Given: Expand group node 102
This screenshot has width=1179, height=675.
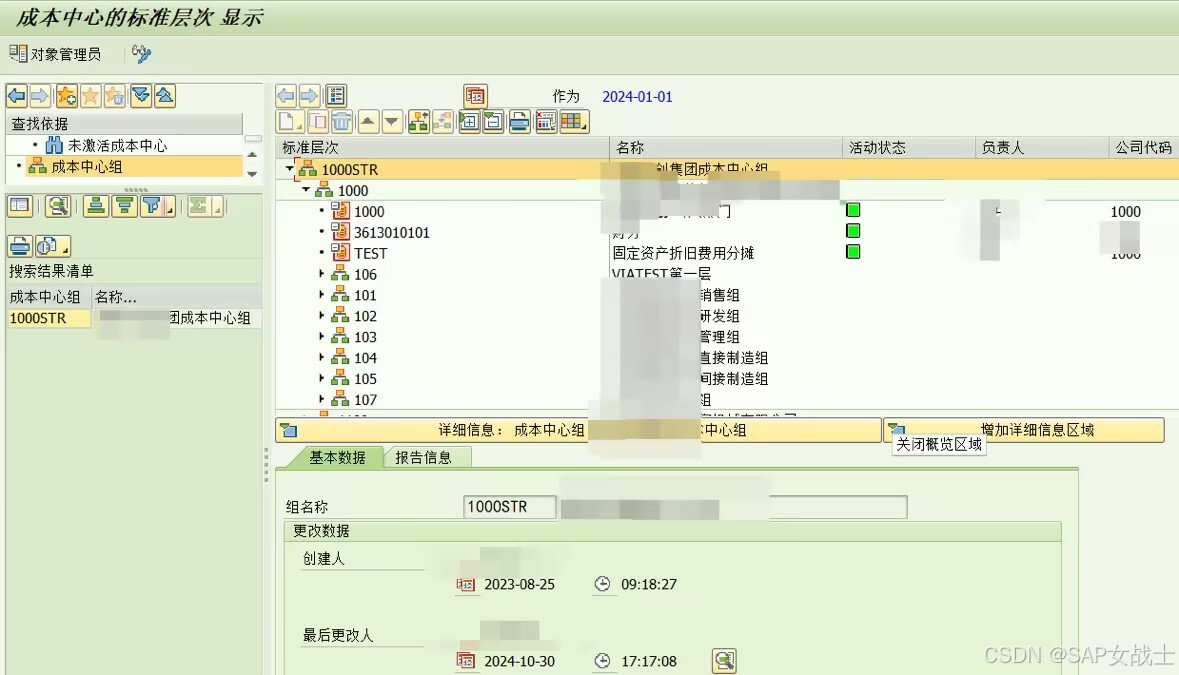Looking at the screenshot, I should (322, 316).
